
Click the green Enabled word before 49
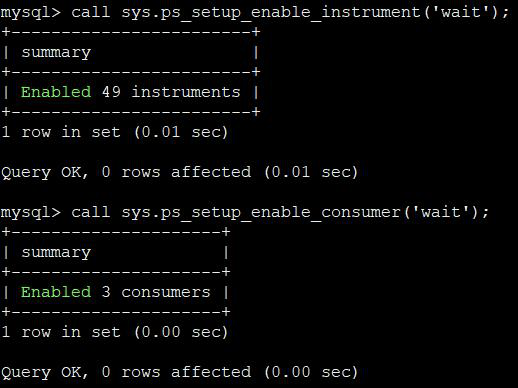56,92
